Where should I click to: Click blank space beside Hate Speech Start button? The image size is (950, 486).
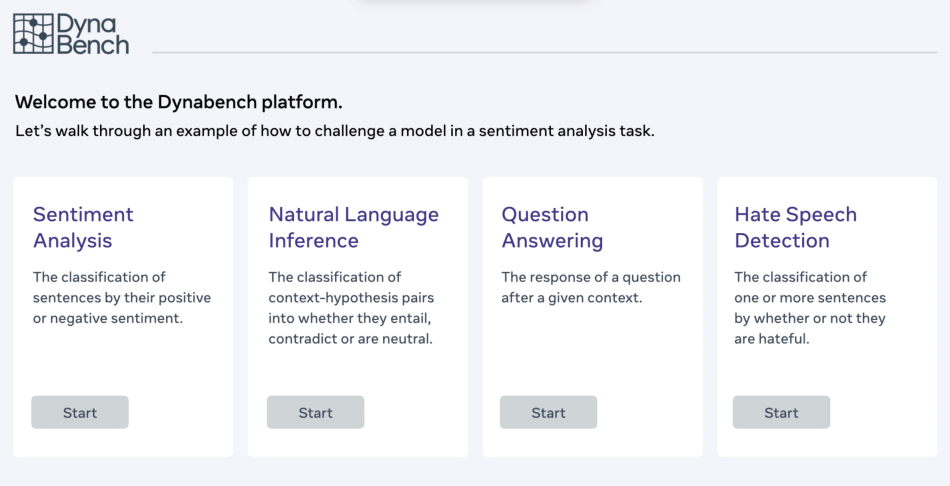pos(880,412)
